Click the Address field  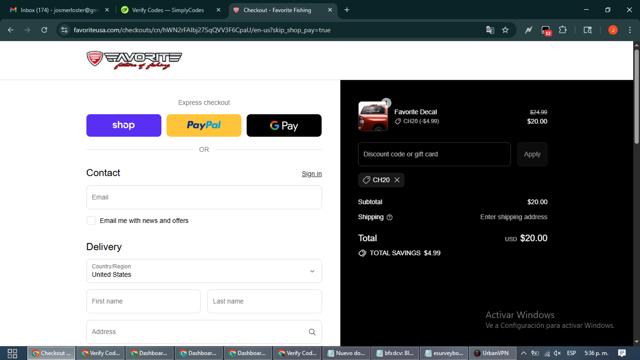coord(204,332)
